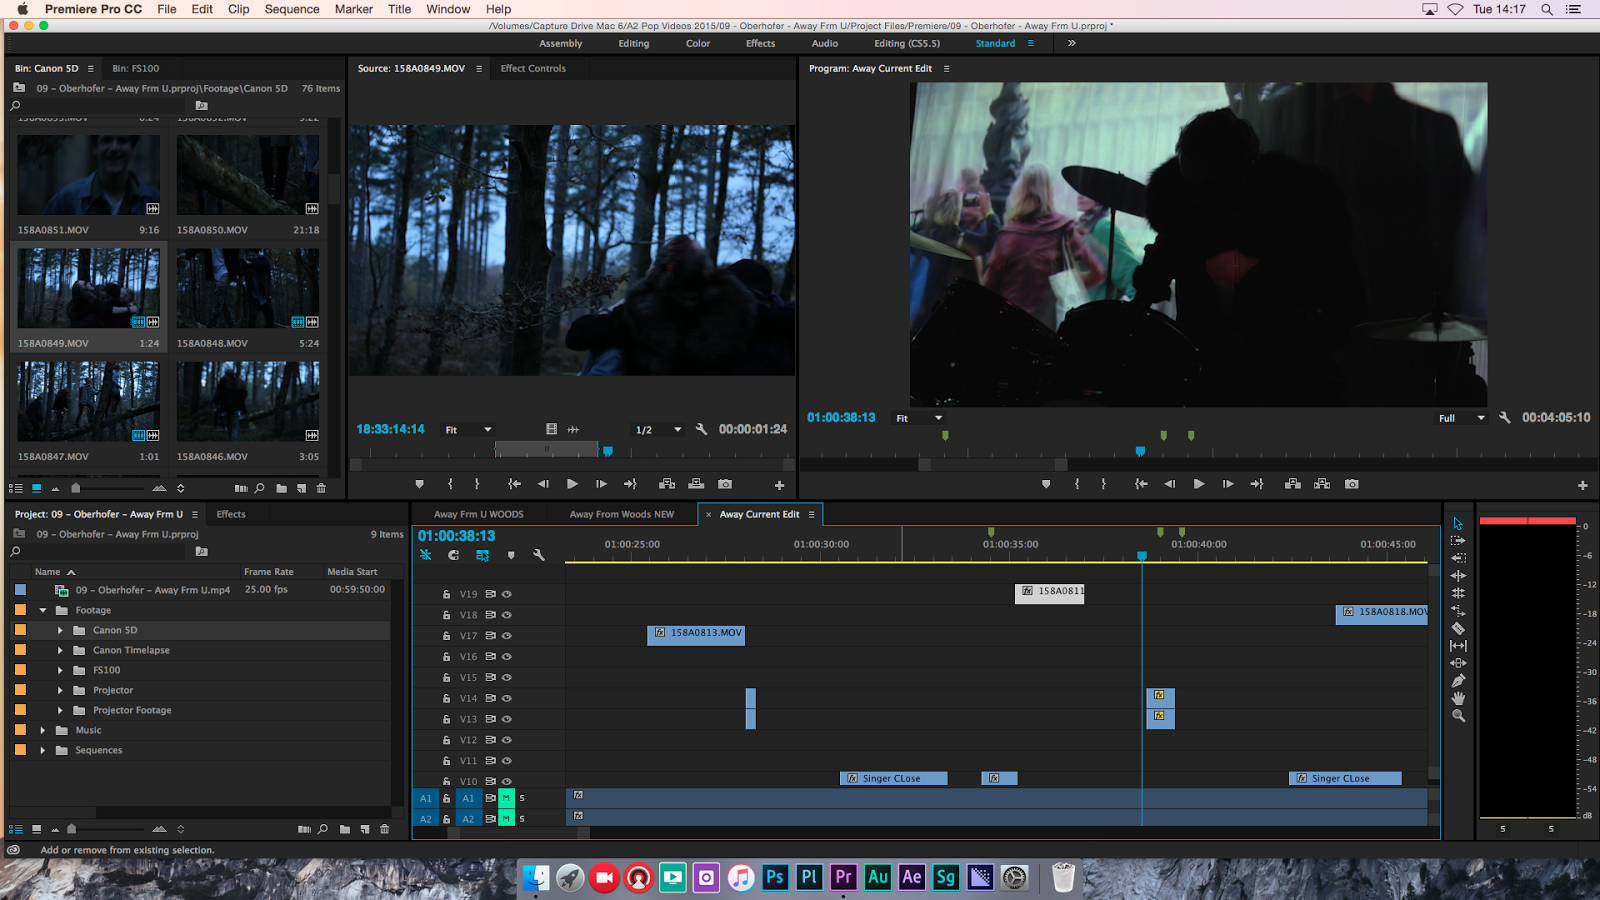Create new bin in Project panel

[x=345, y=829]
